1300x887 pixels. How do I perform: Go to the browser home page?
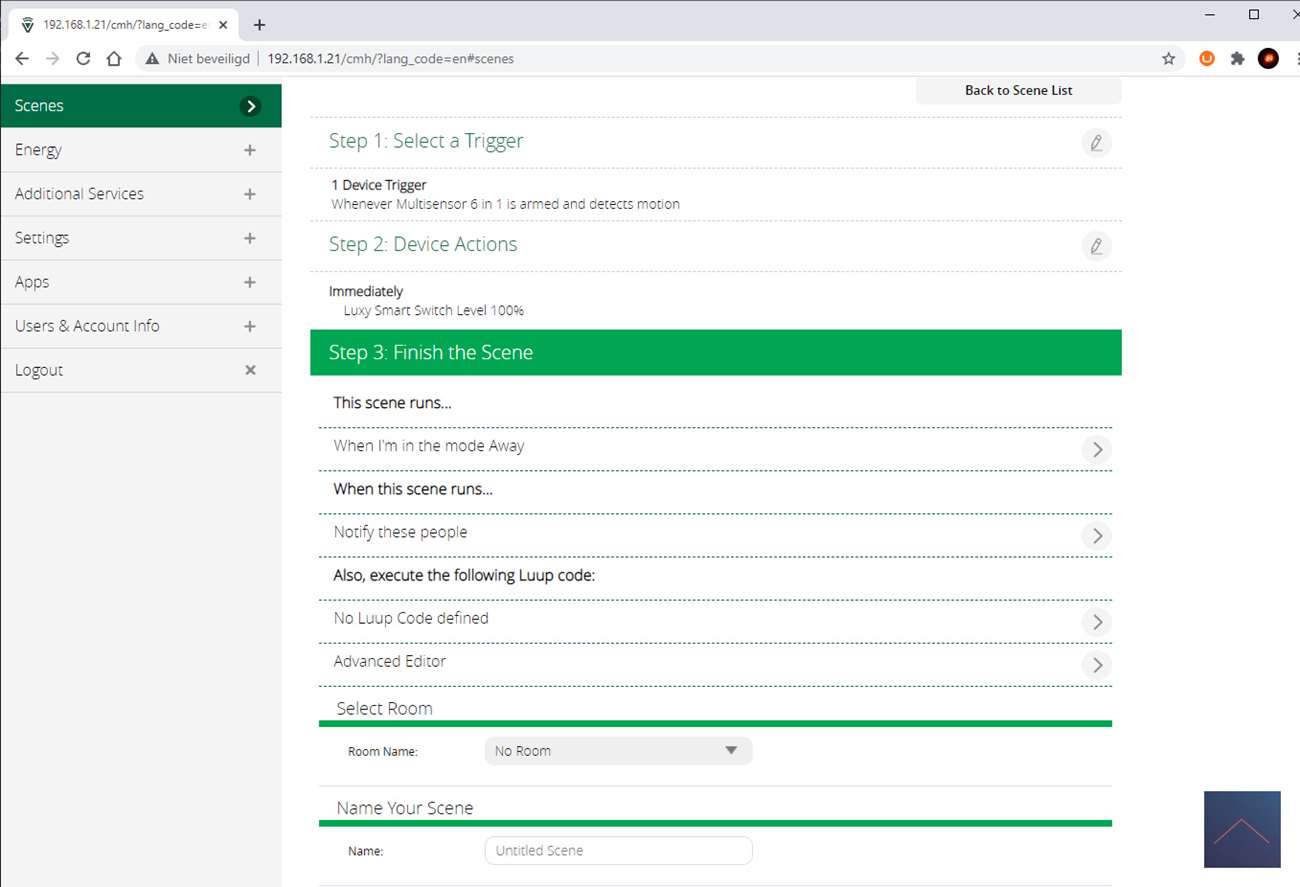click(x=114, y=59)
